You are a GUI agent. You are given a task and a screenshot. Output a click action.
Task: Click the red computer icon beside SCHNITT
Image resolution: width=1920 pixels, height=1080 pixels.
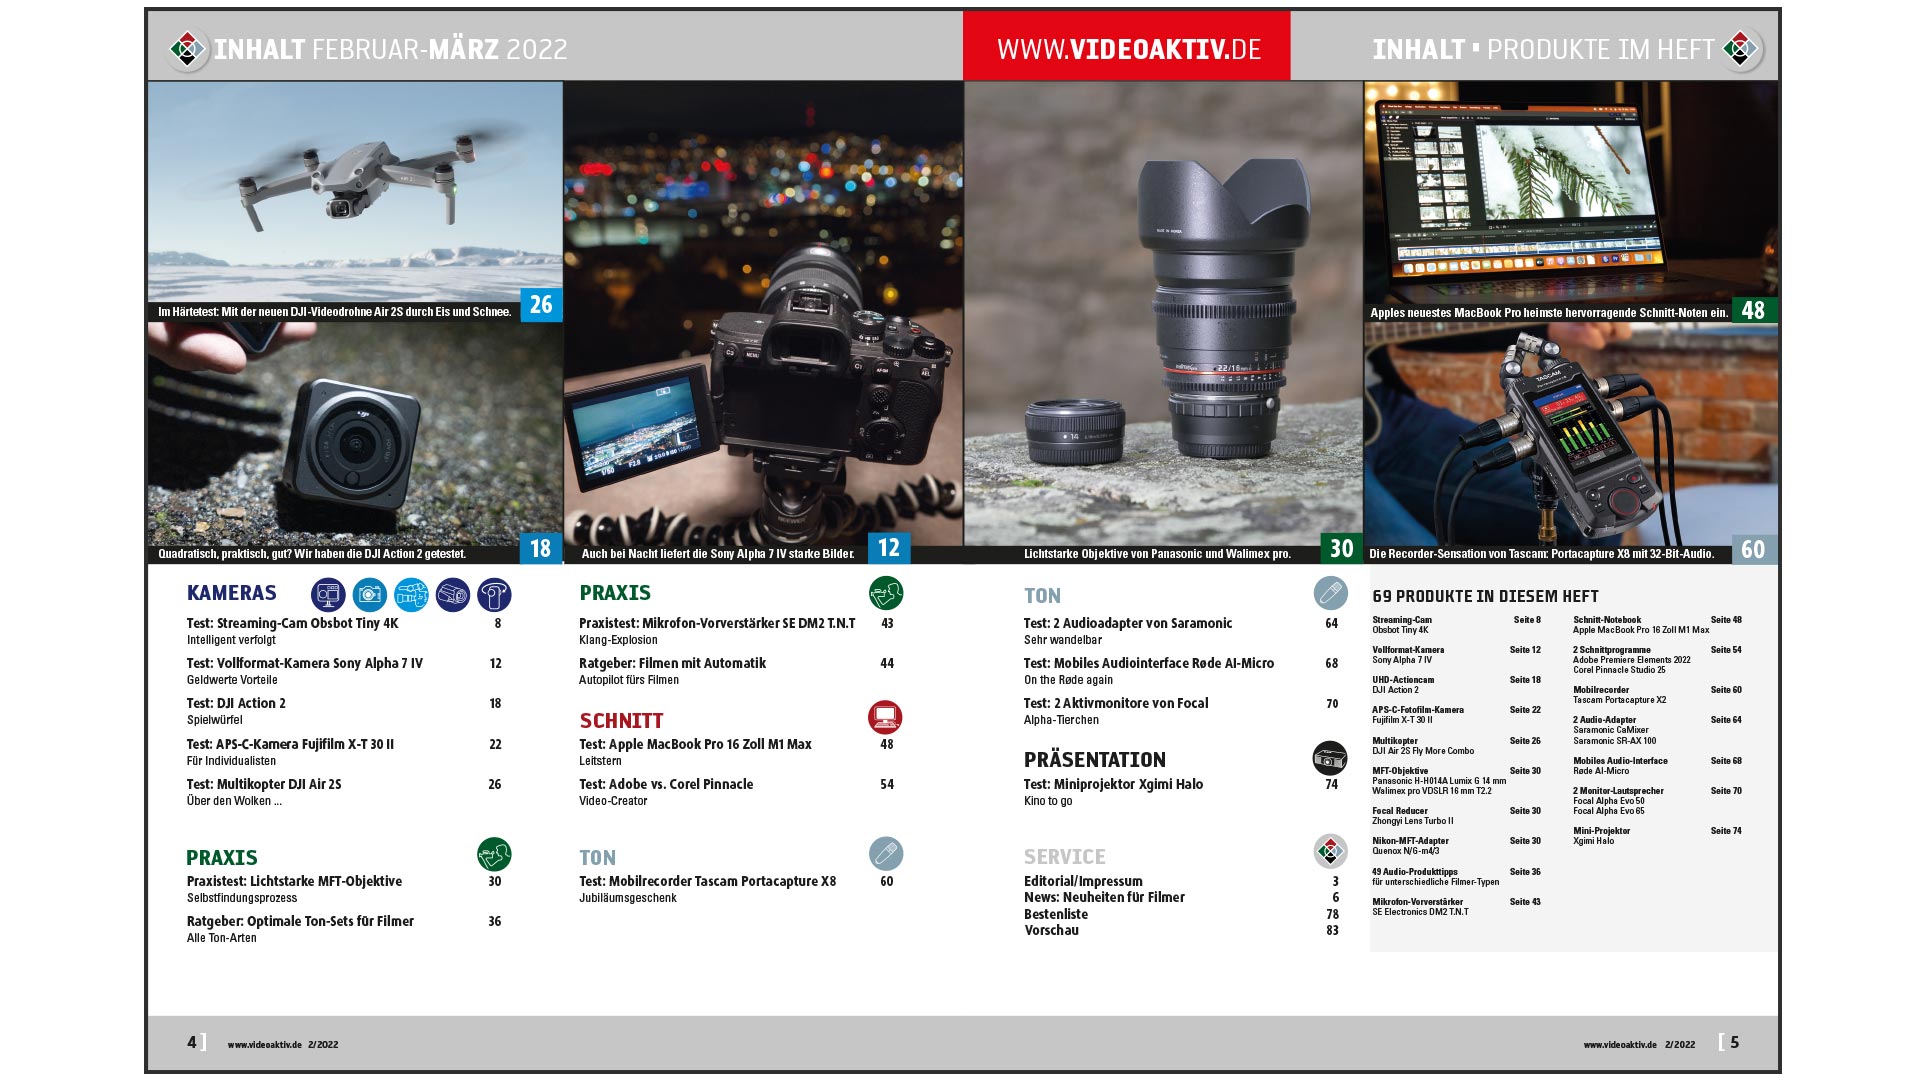pyautogui.click(x=885, y=717)
